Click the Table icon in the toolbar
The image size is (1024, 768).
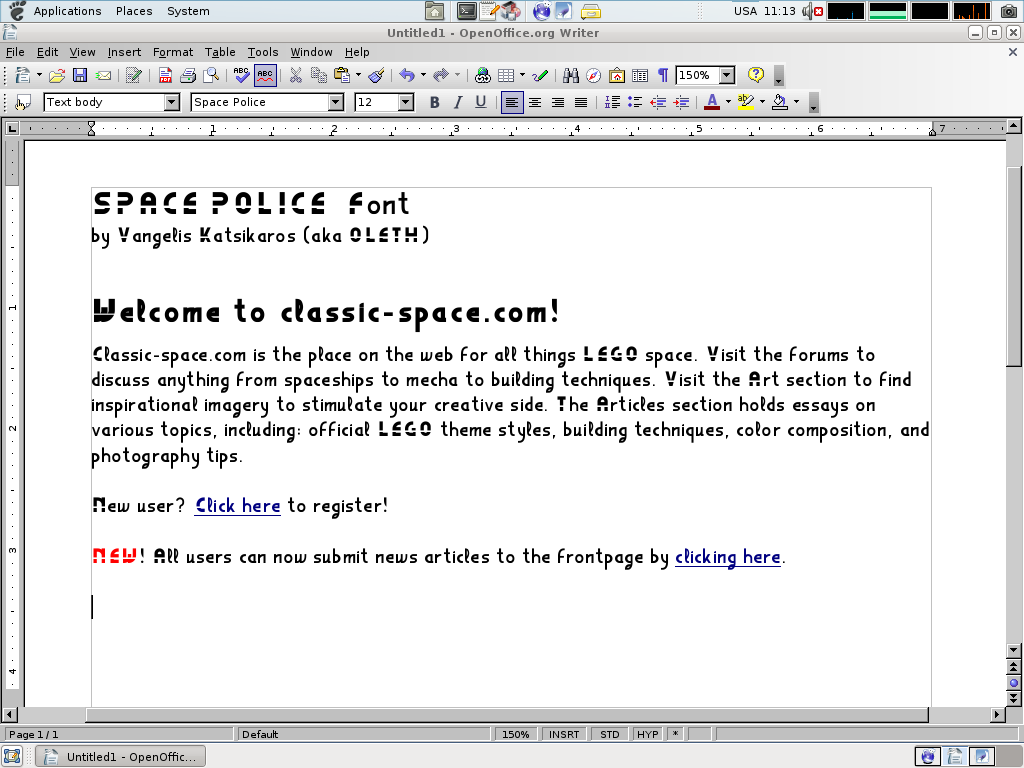tap(506, 75)
